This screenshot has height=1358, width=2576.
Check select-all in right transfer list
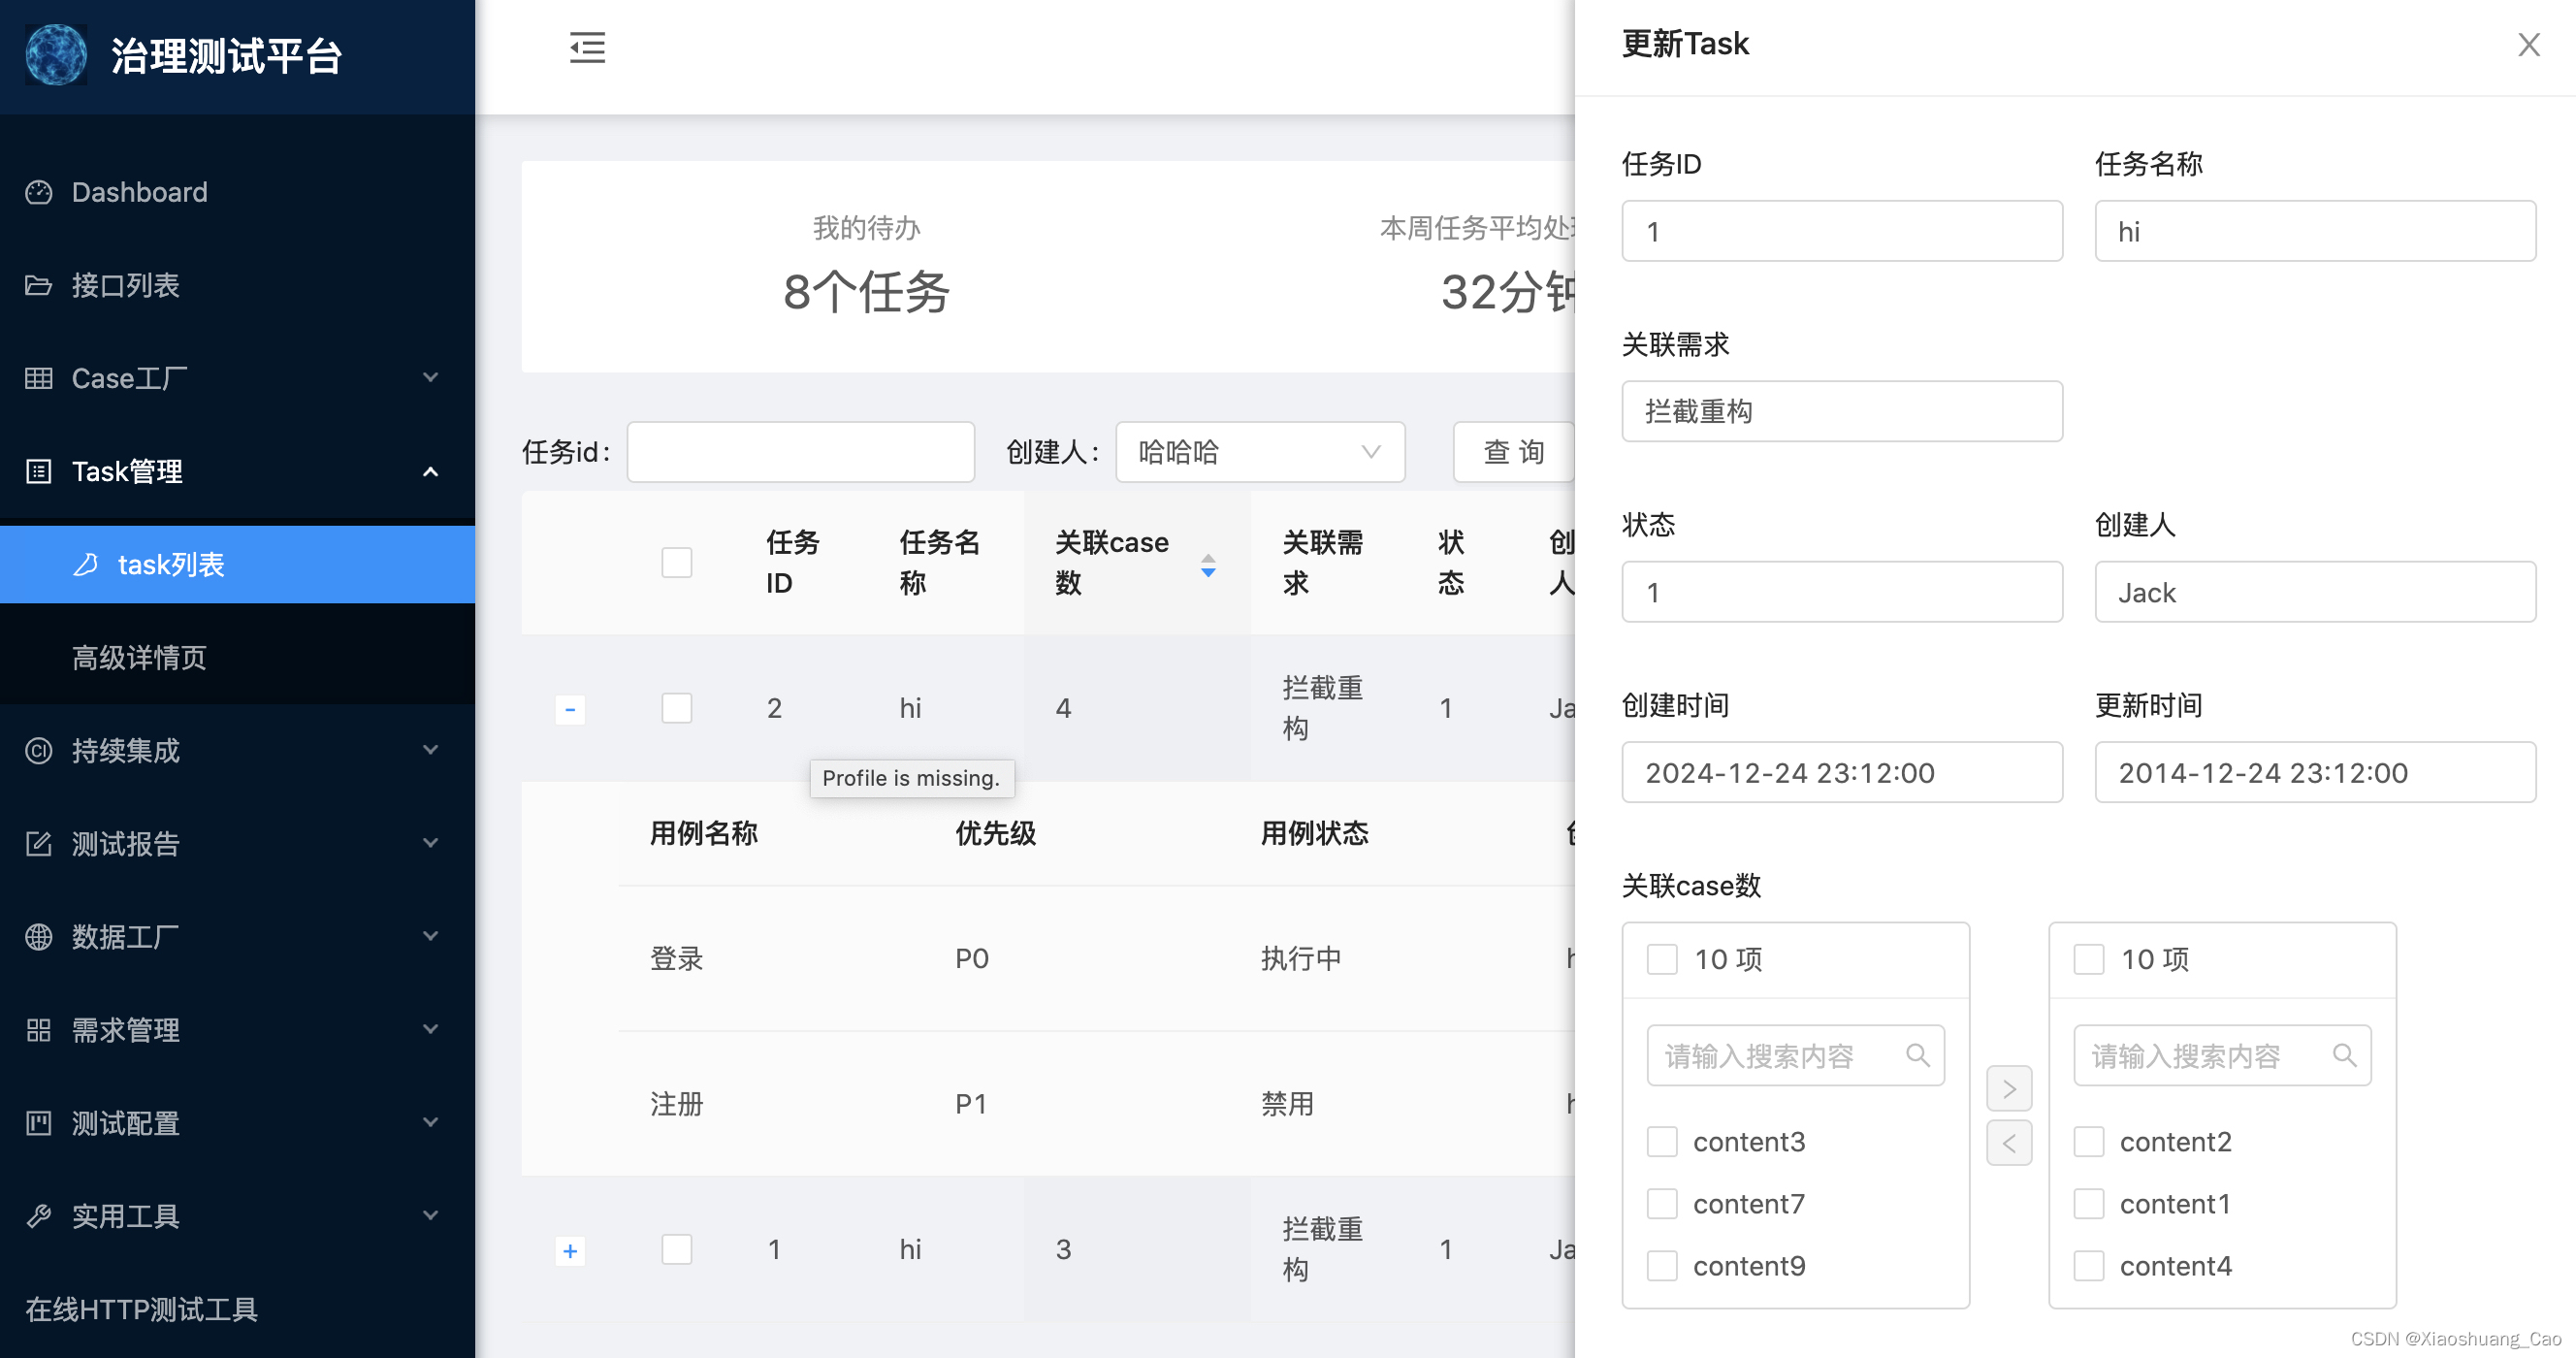(x=2089, y=959)
